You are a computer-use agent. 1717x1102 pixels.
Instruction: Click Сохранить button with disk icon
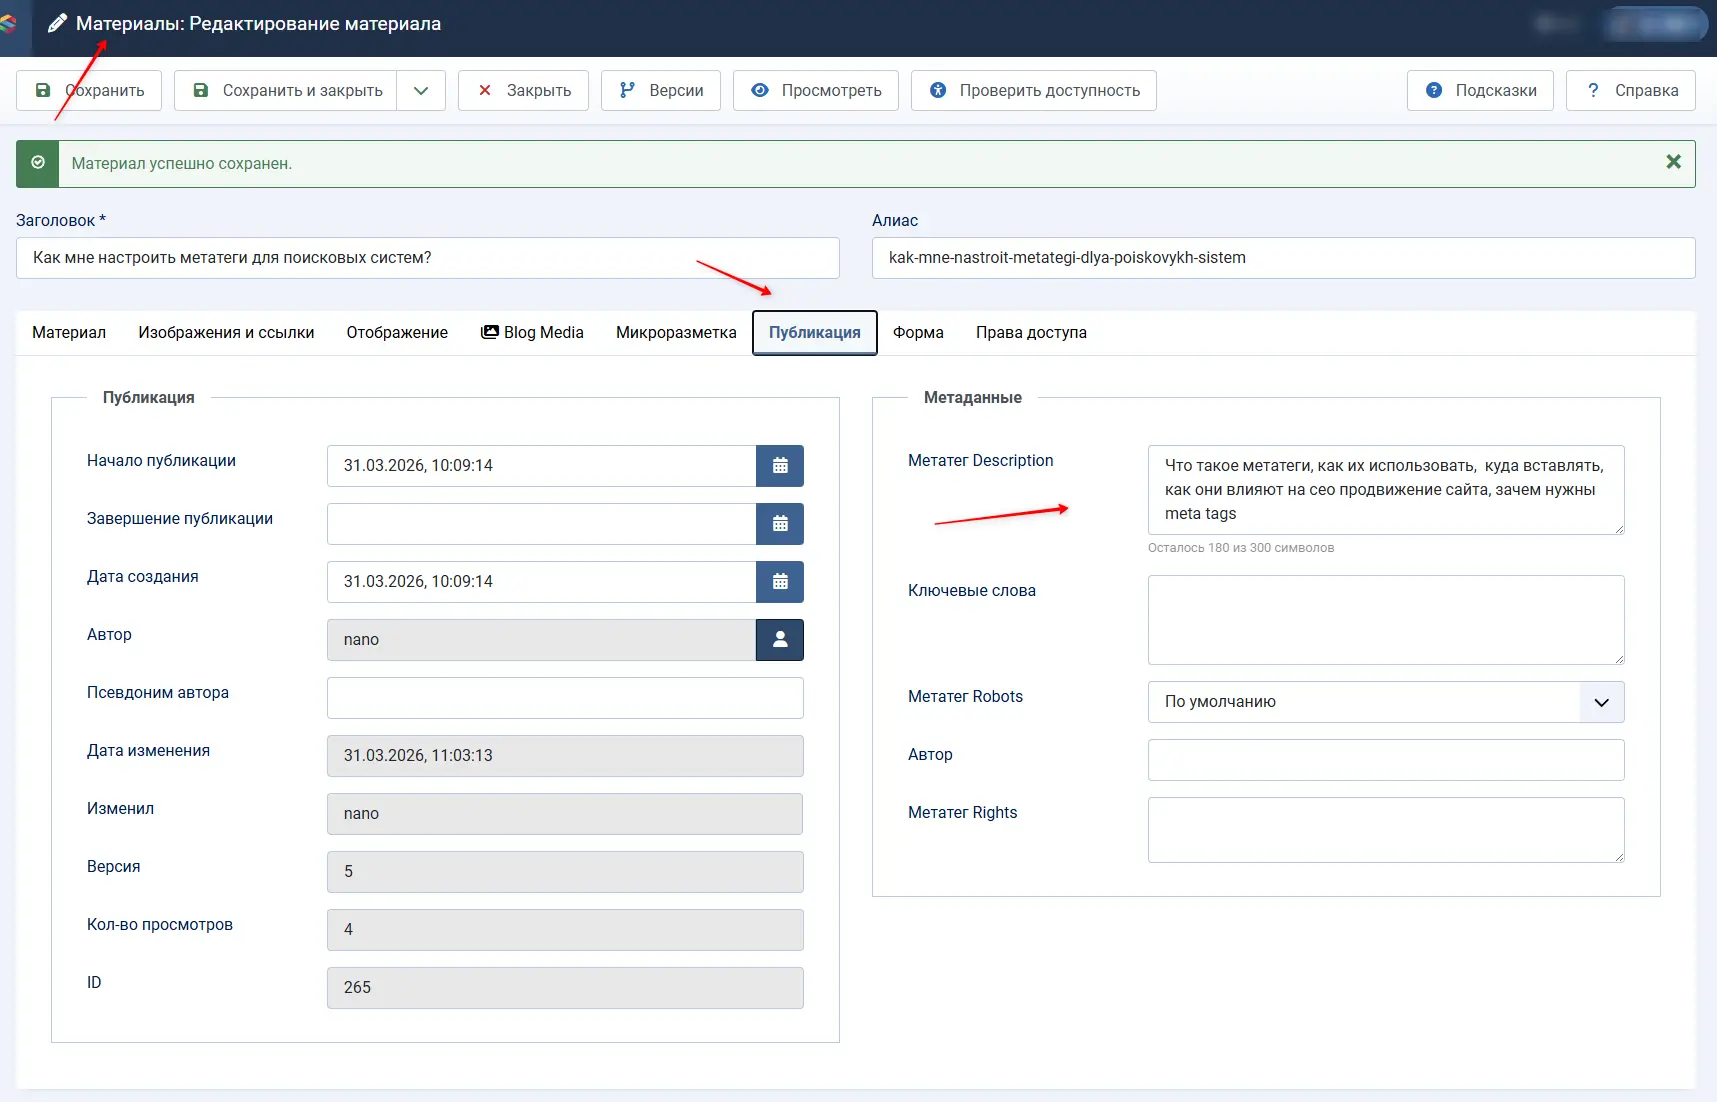coord(89,91)
